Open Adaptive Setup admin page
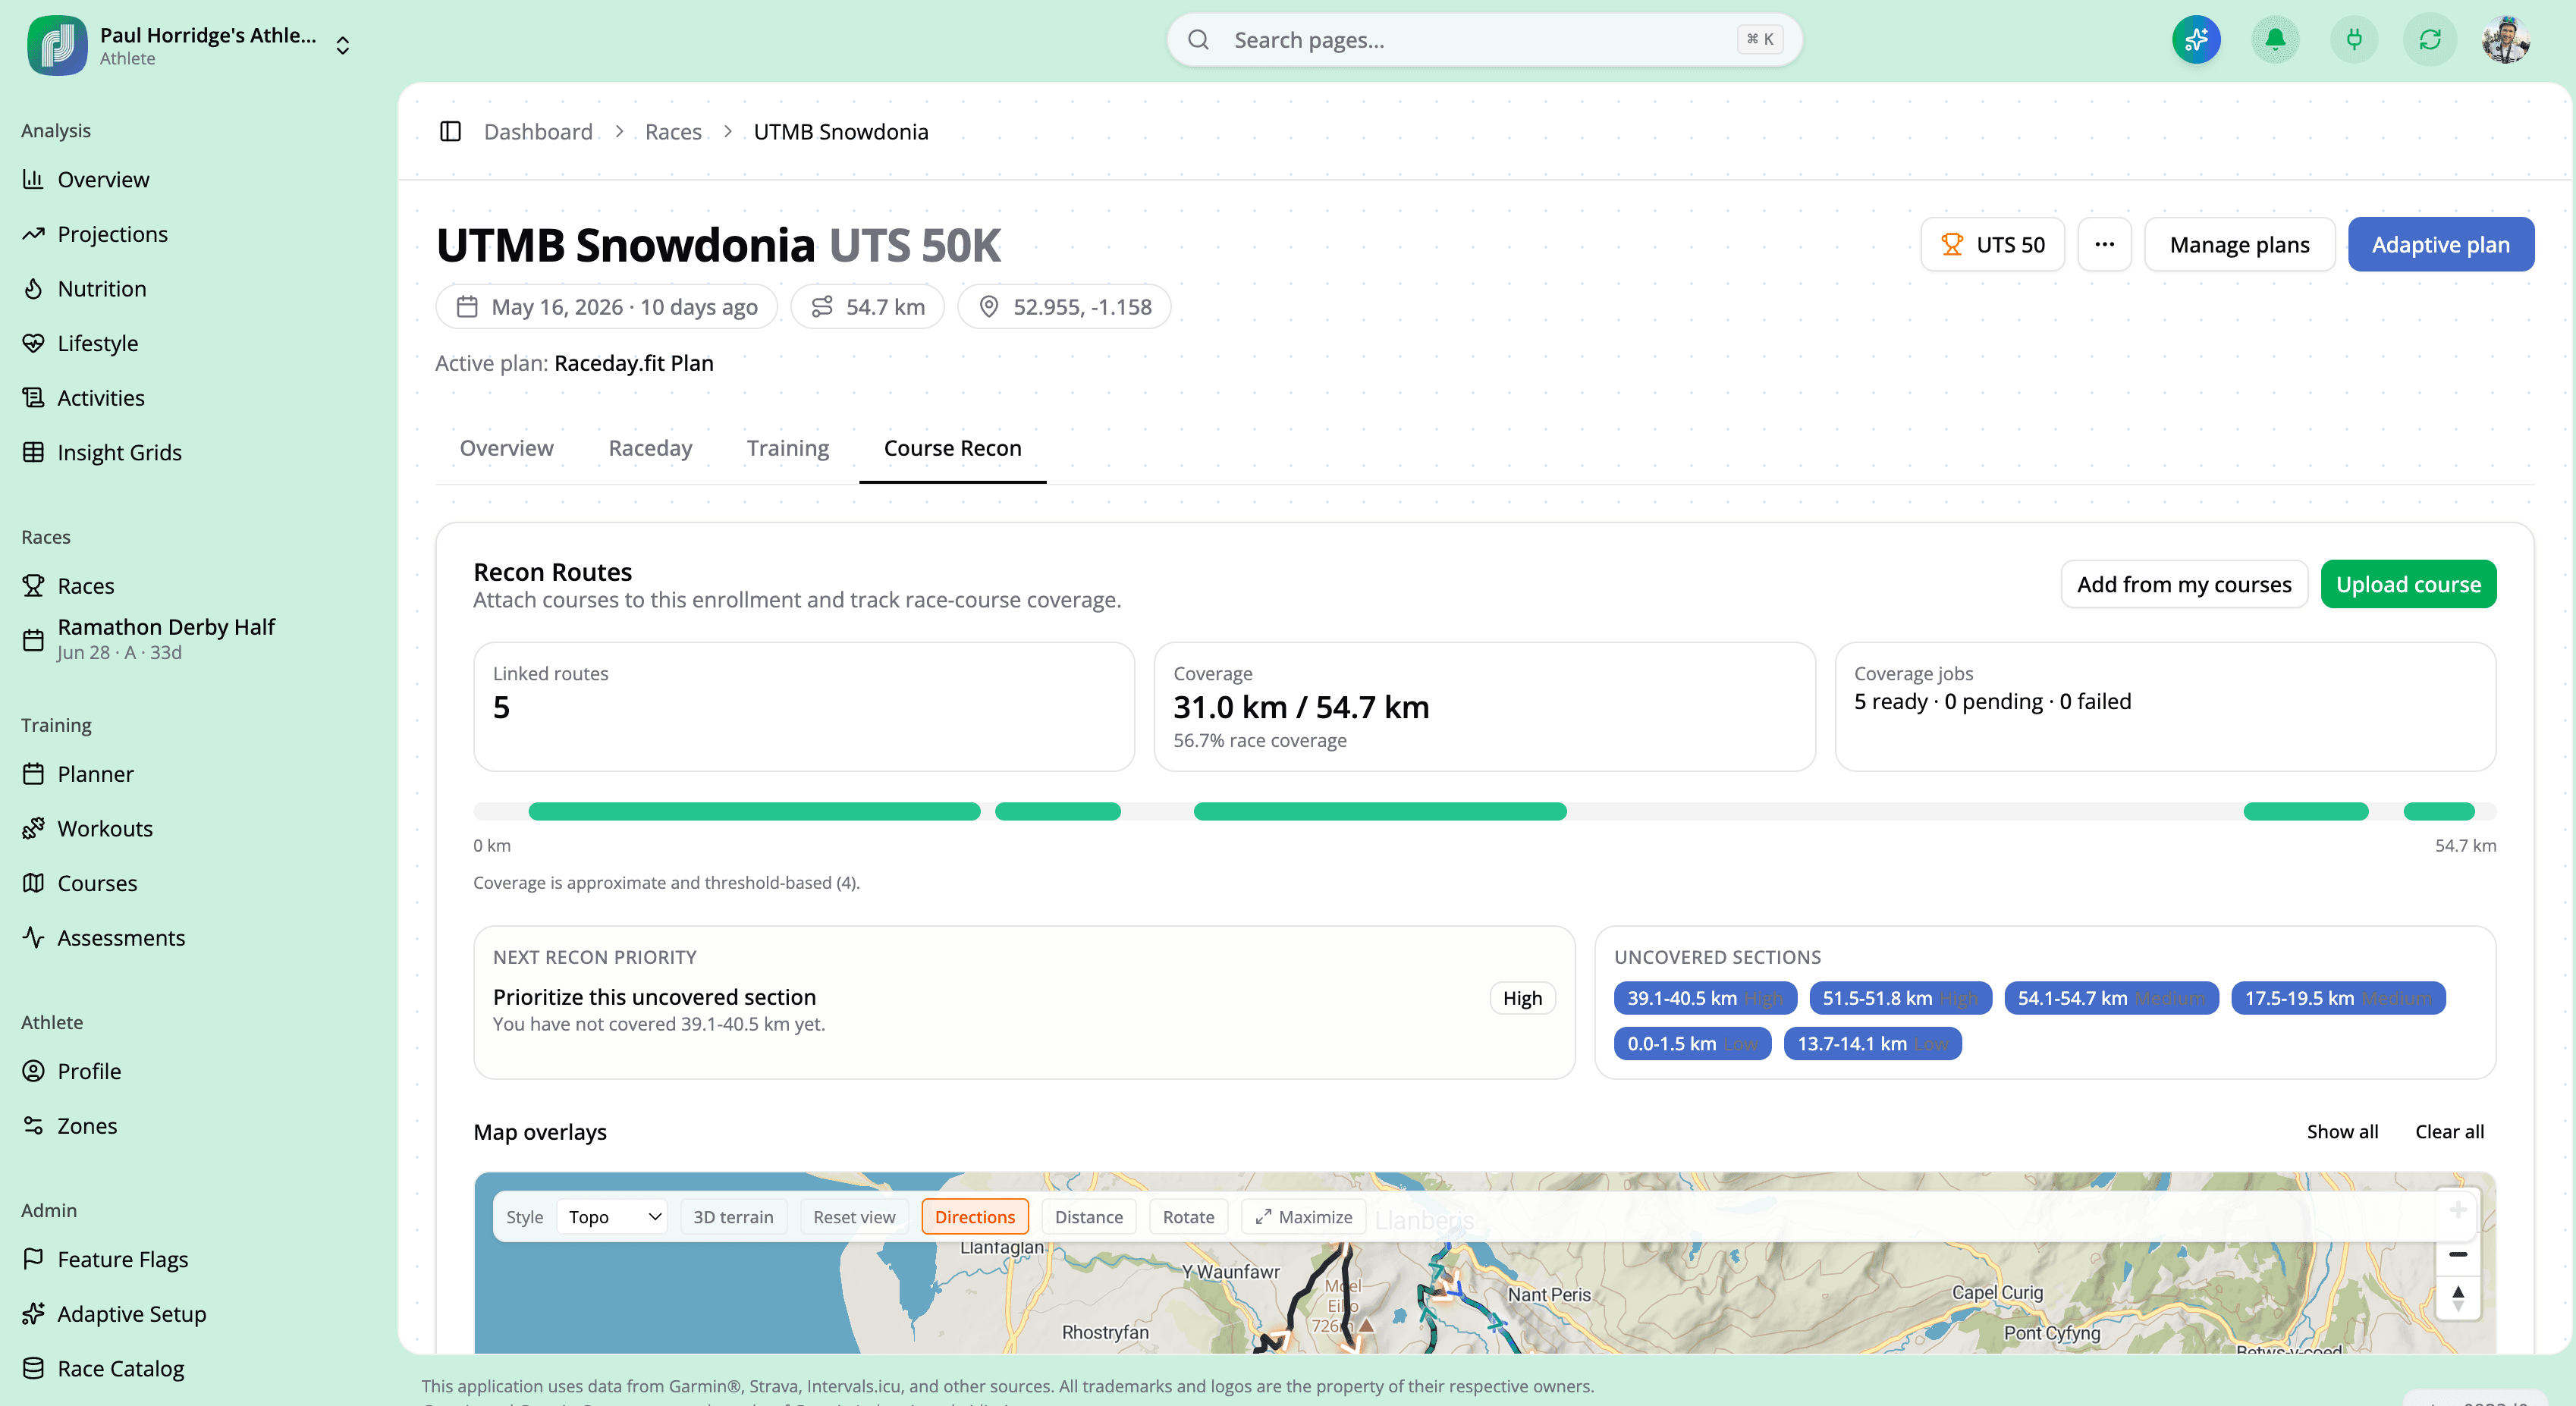Image resolution: width=2576 pixels, height=1406 pixels. pos(131,1314)
